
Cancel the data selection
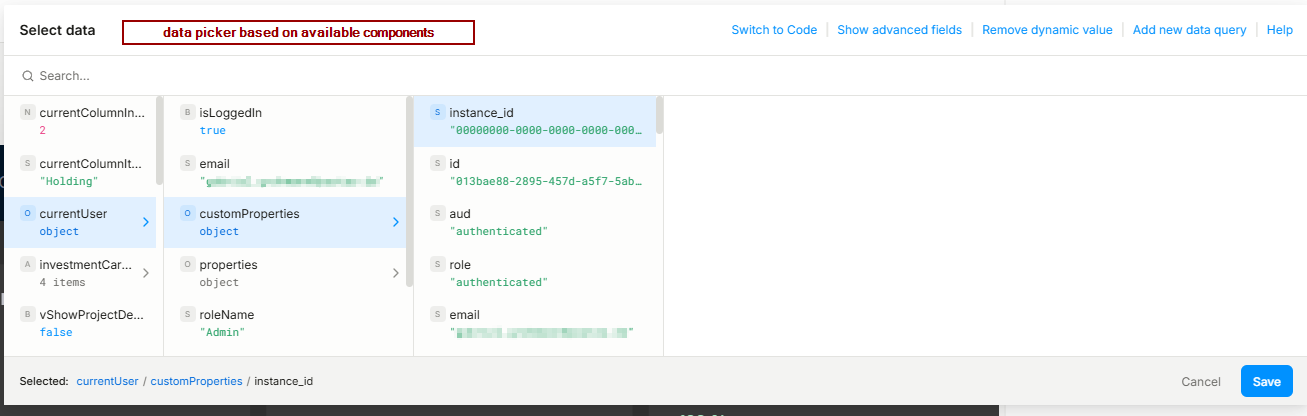1200,381
